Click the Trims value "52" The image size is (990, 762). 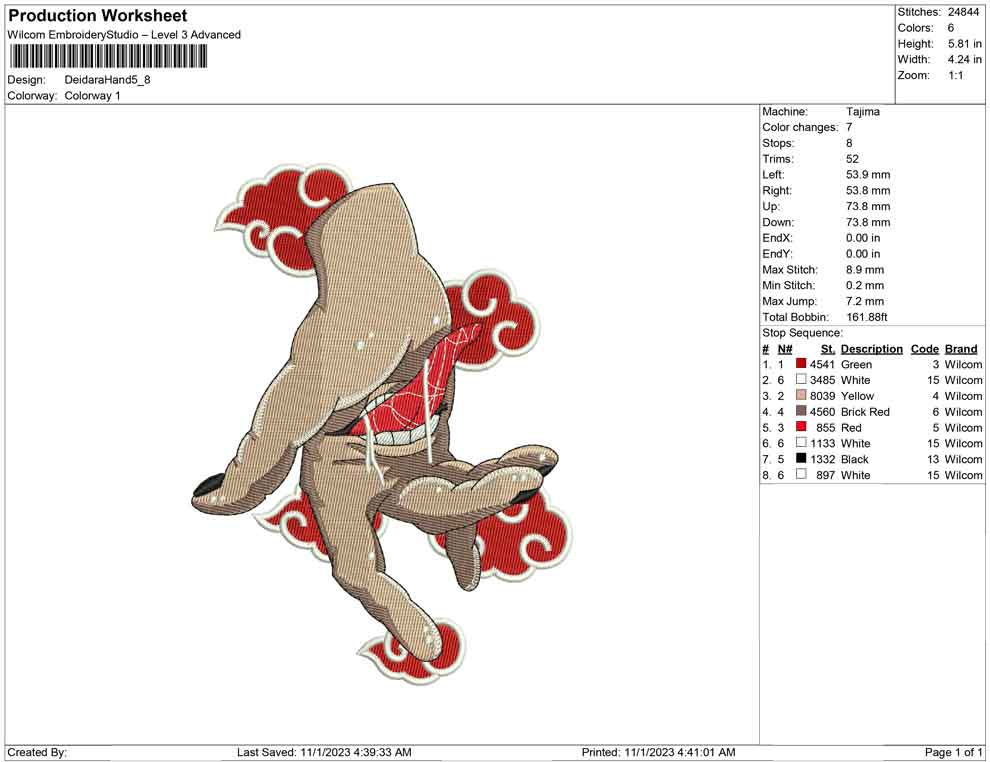coord(852,159)
